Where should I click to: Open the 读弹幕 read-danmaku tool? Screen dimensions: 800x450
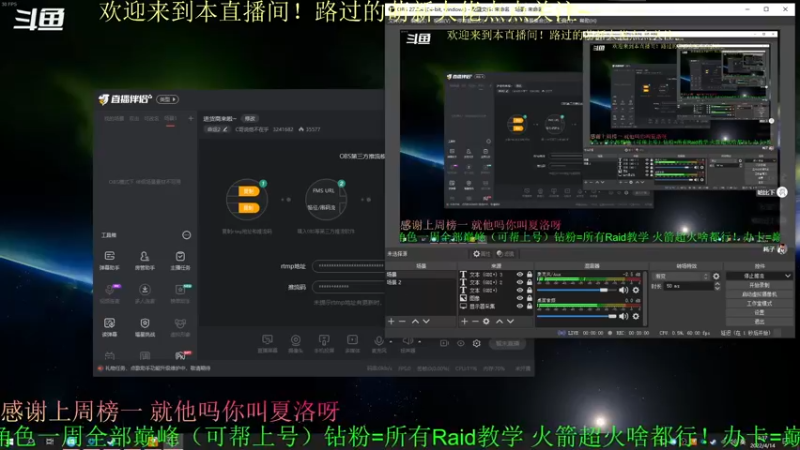[110, 327]
